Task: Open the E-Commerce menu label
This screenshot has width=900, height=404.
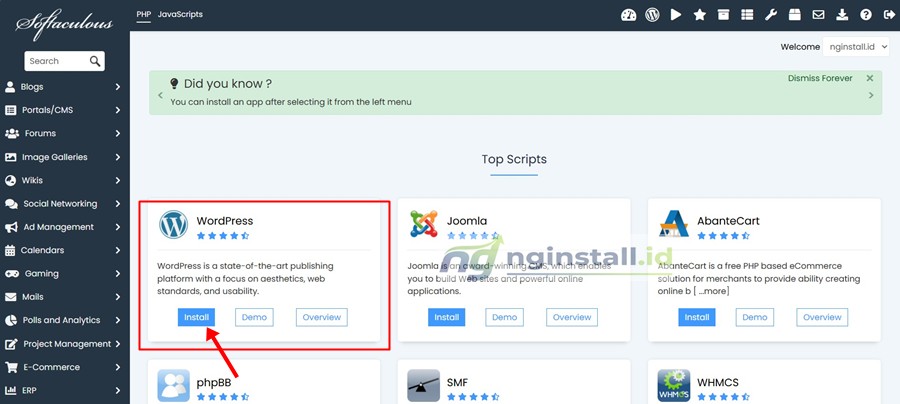Action: 52,367
